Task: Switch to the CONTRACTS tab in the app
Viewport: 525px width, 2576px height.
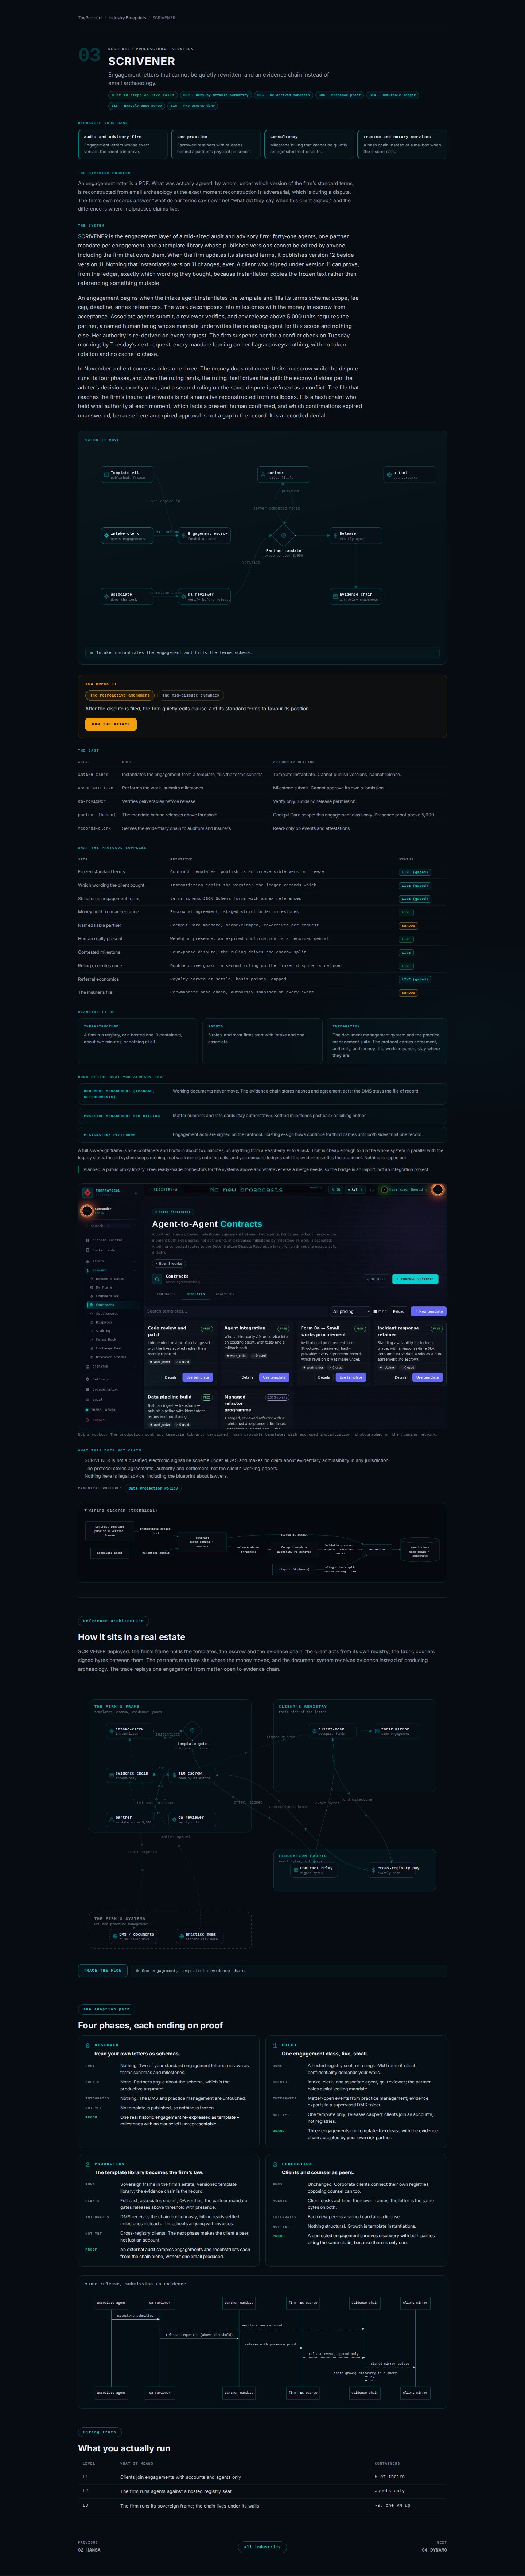Action: point(166,1294)
